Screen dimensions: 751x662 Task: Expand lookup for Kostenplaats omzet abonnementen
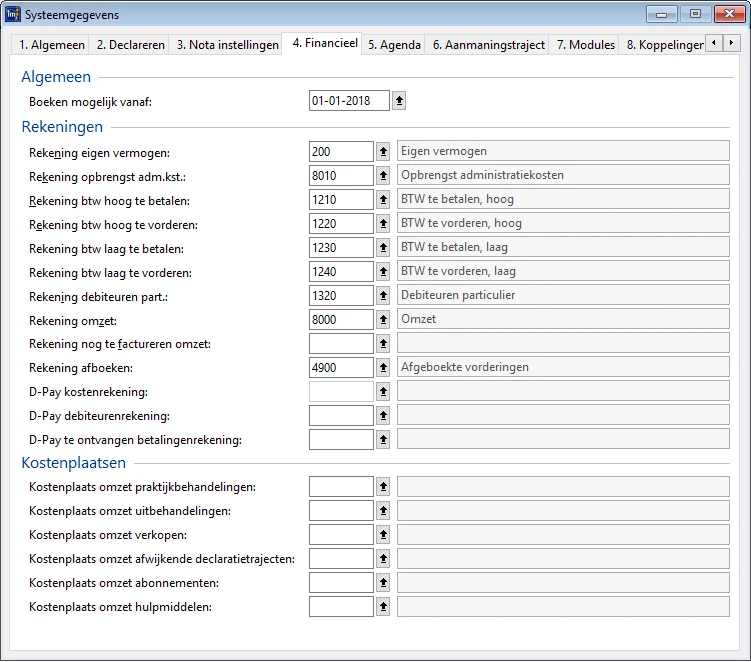point(382,583)
